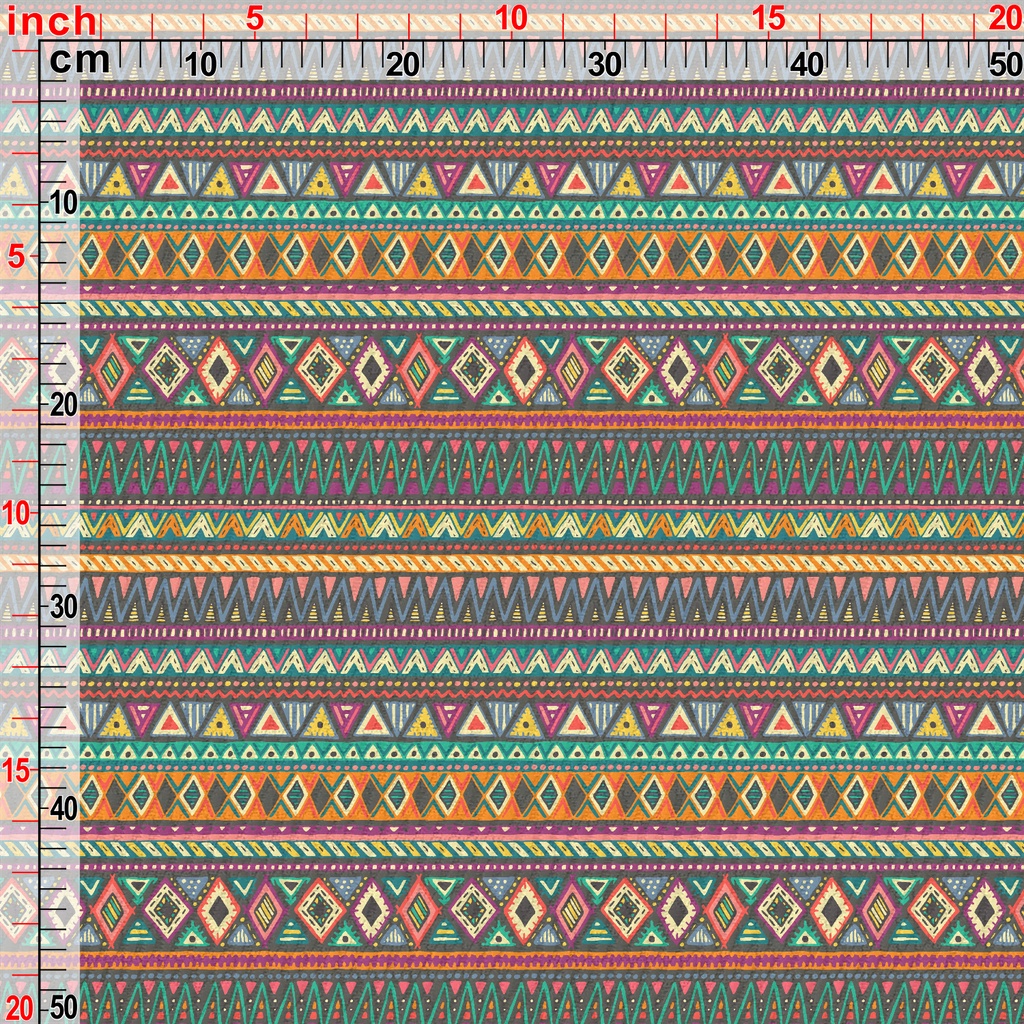Viewport: 1024px width, 1024px height.
Task: Pick the red "5" on the left inch ruler
Action: click(x=17, y=257)
